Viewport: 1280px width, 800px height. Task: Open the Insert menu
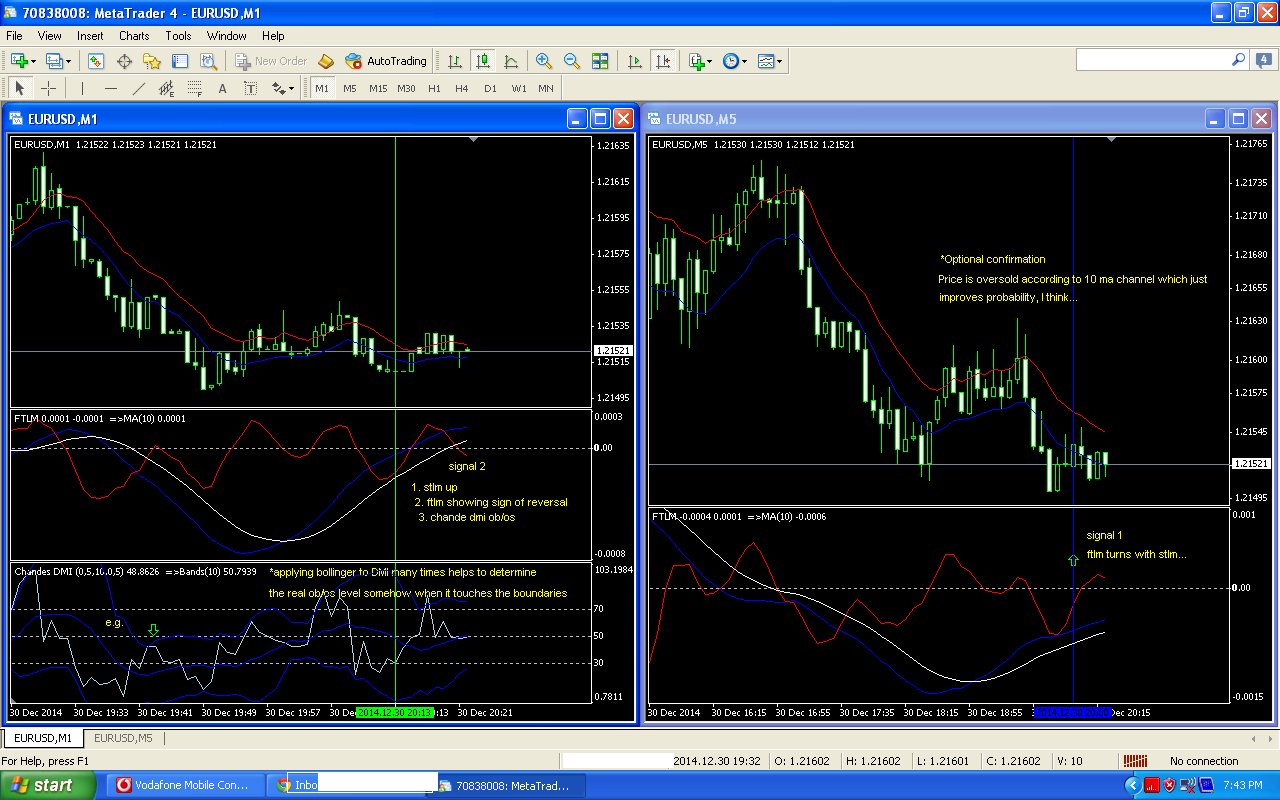(90, 35)
